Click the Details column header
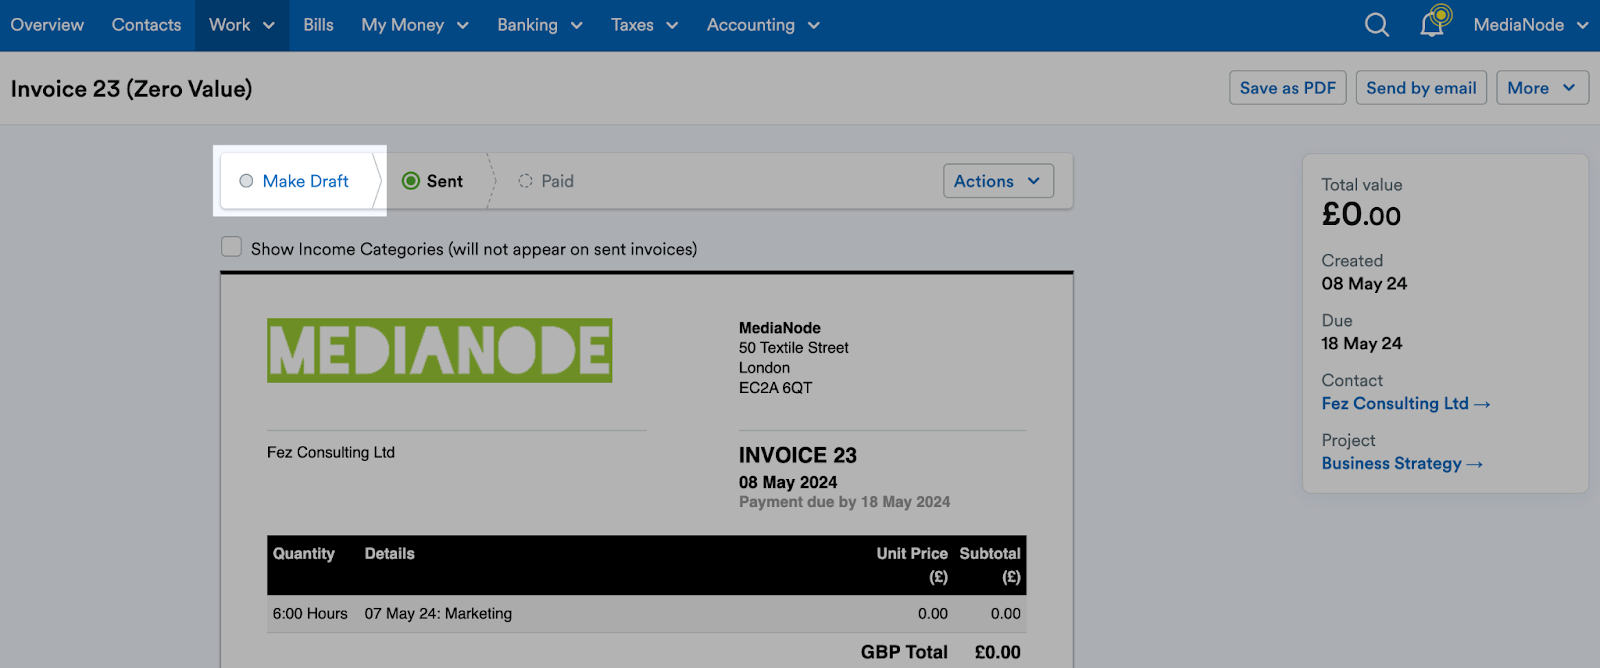 click(x=389, y=554)
